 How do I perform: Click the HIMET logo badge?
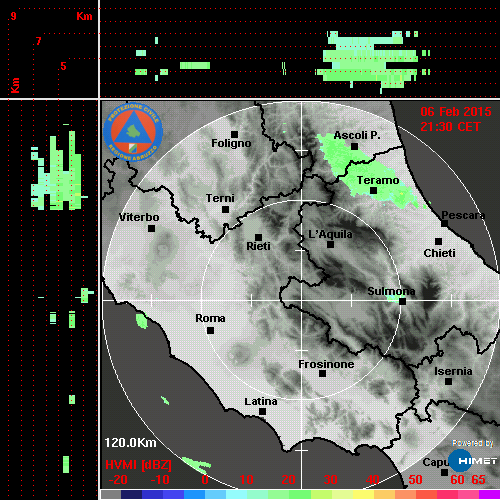coord(473,461)
